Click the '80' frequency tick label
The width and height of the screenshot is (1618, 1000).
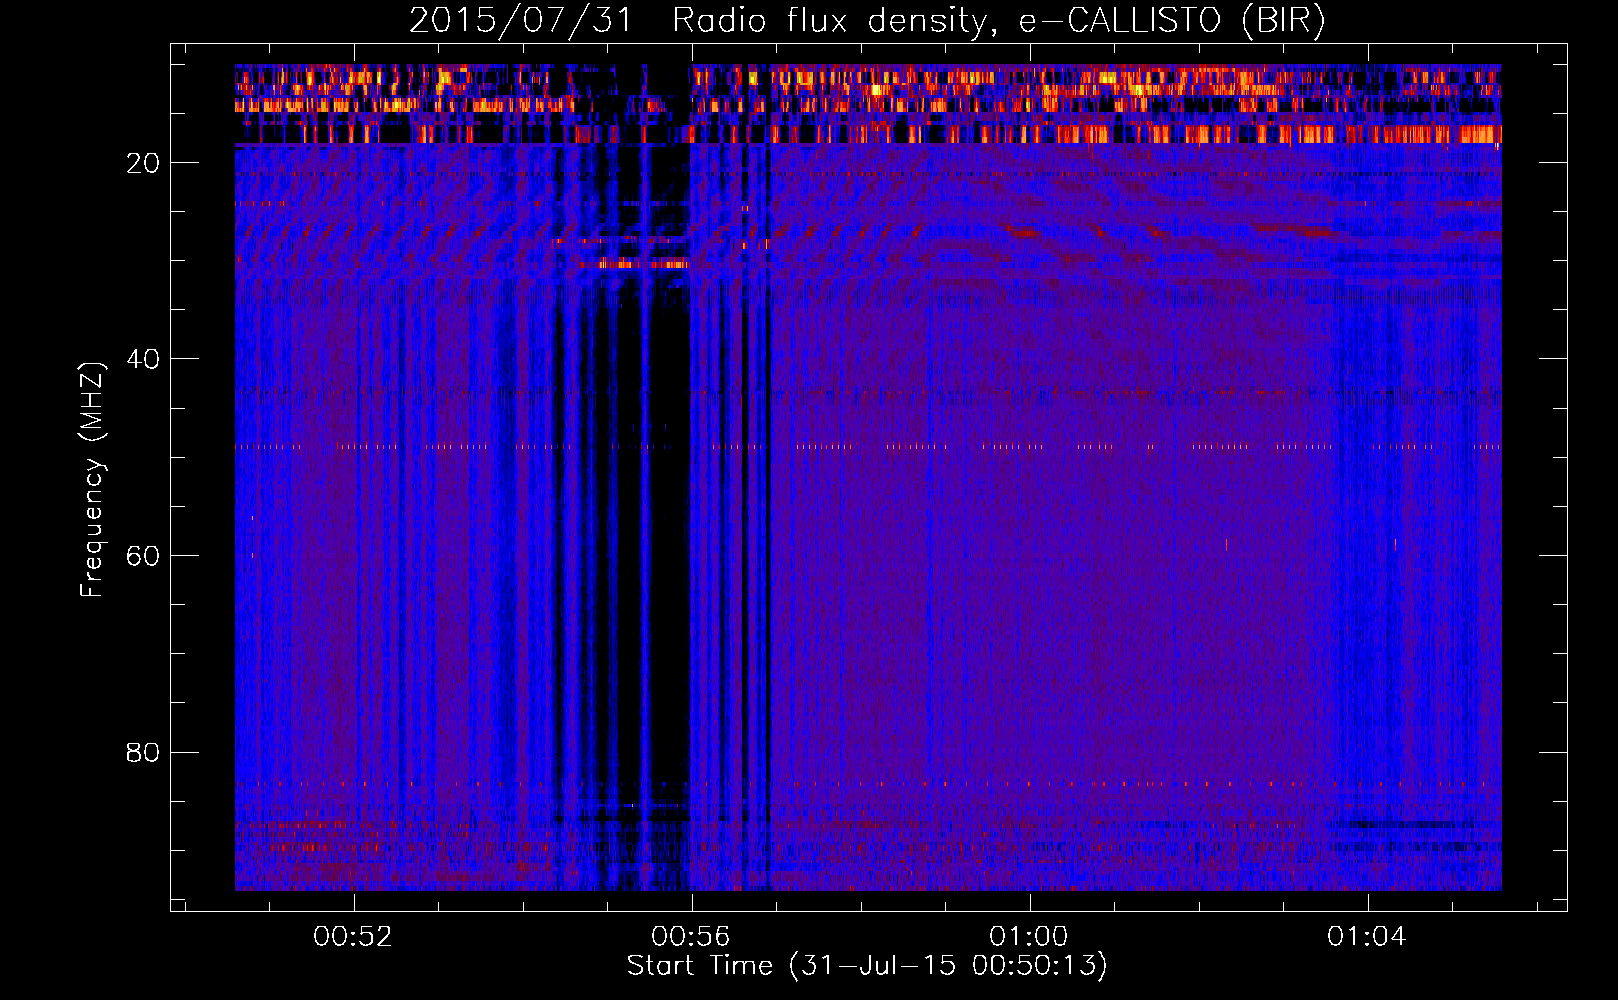[144, 752]
